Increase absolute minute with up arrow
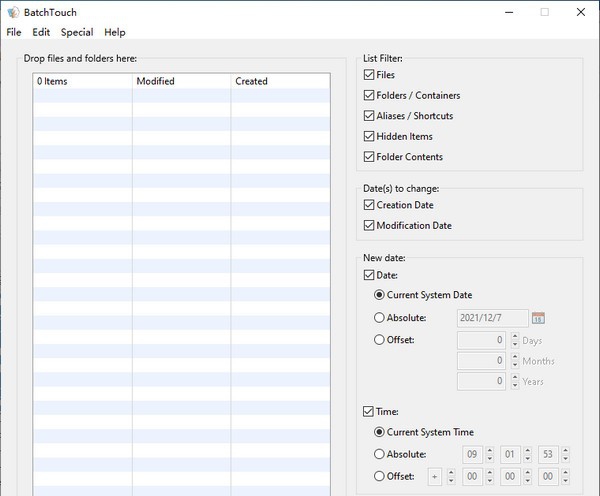The height and width of the screenshot is (496, 600). [528, 450]
